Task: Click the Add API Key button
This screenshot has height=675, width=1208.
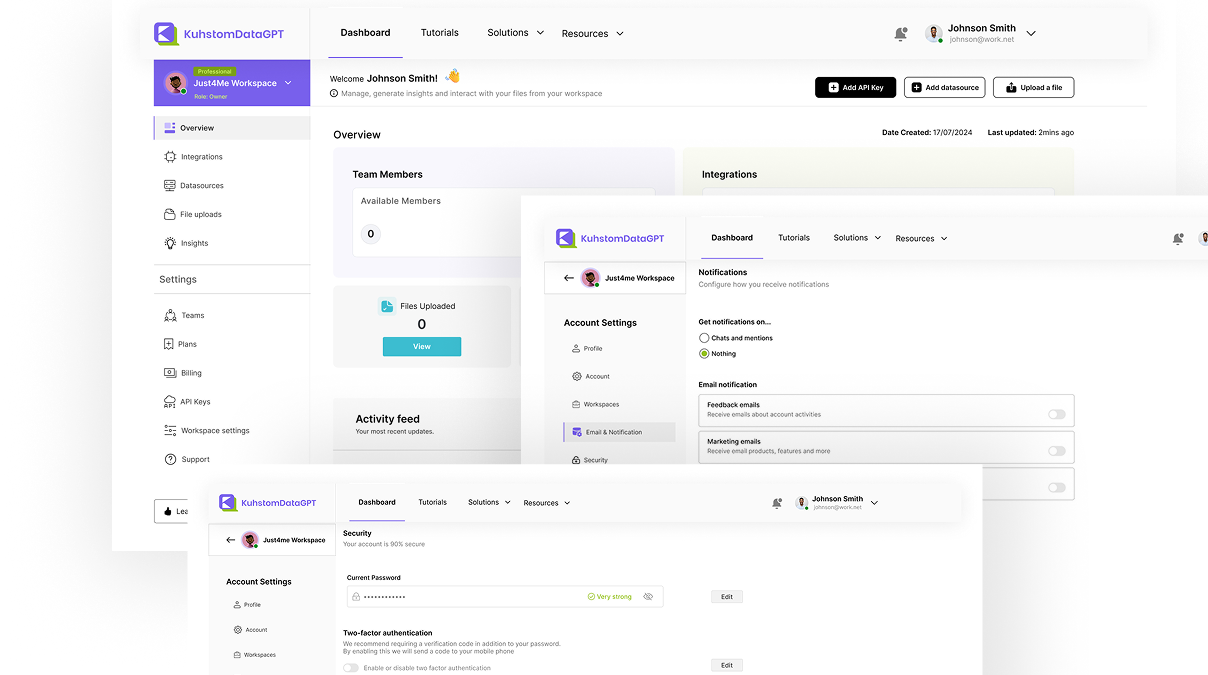Action: [855, 87]
